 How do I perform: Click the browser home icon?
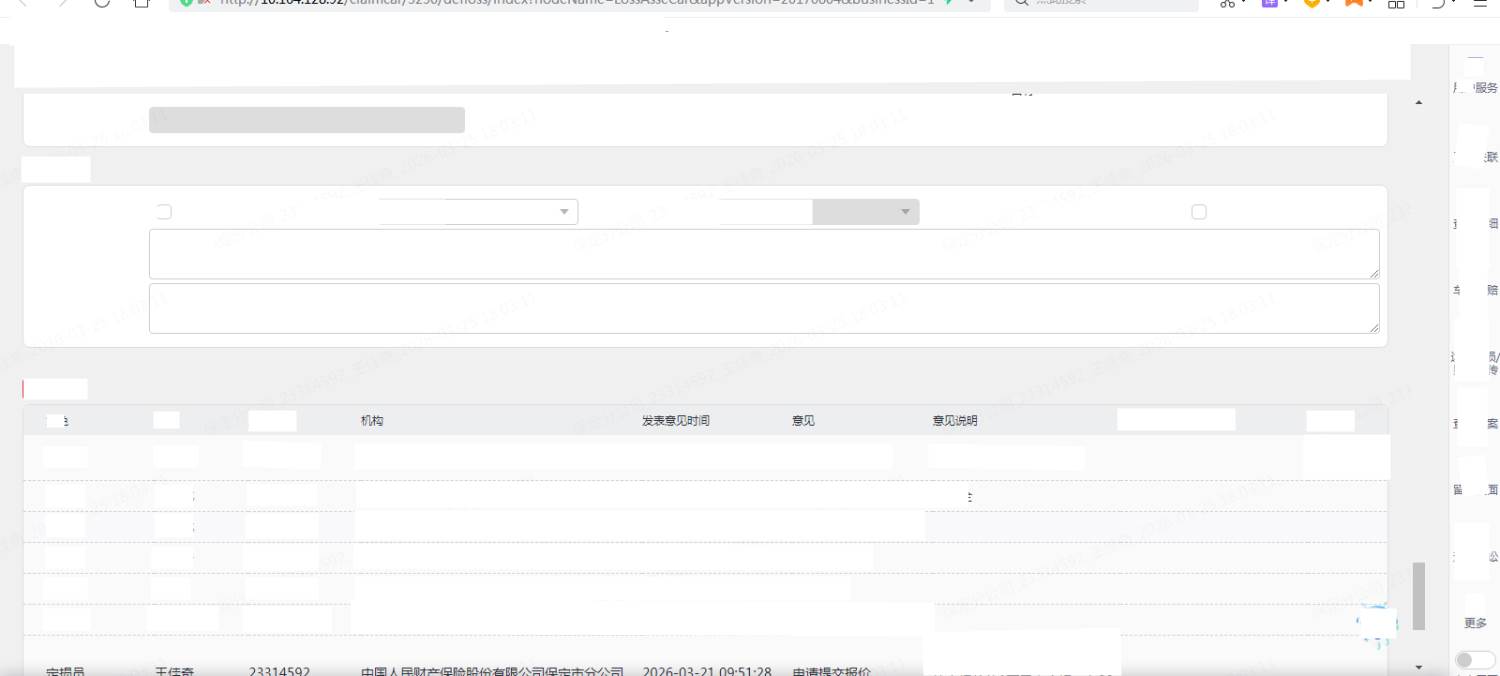[x=141, y=3]
